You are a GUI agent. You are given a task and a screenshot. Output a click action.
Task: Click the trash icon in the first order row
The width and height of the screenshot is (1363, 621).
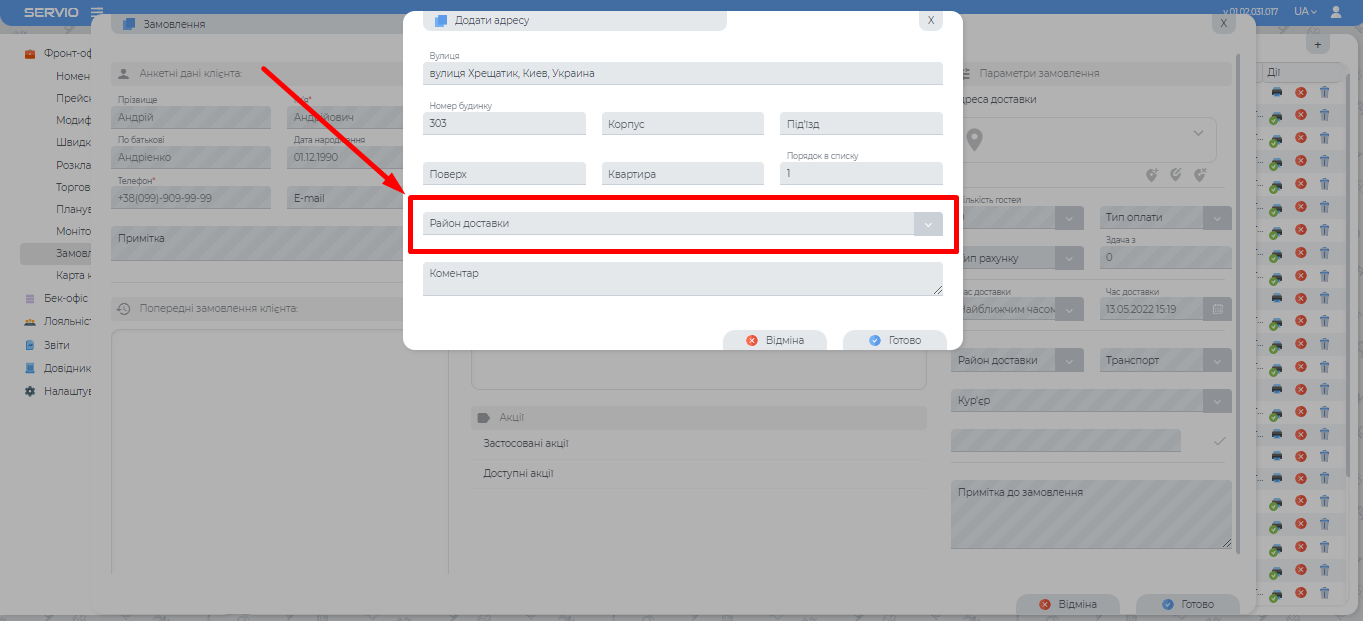coord(1325,92)
